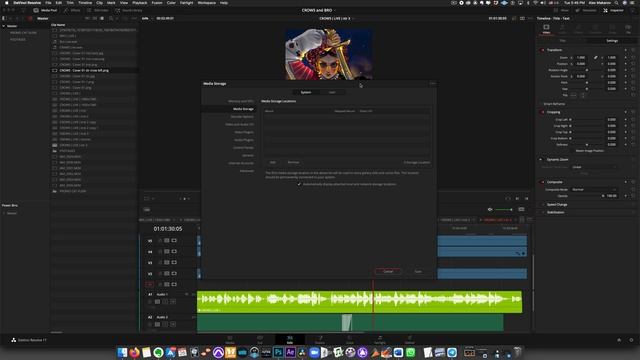640x360 pixels.
Task: Switch to the System preferences tab
Action: 306,92
